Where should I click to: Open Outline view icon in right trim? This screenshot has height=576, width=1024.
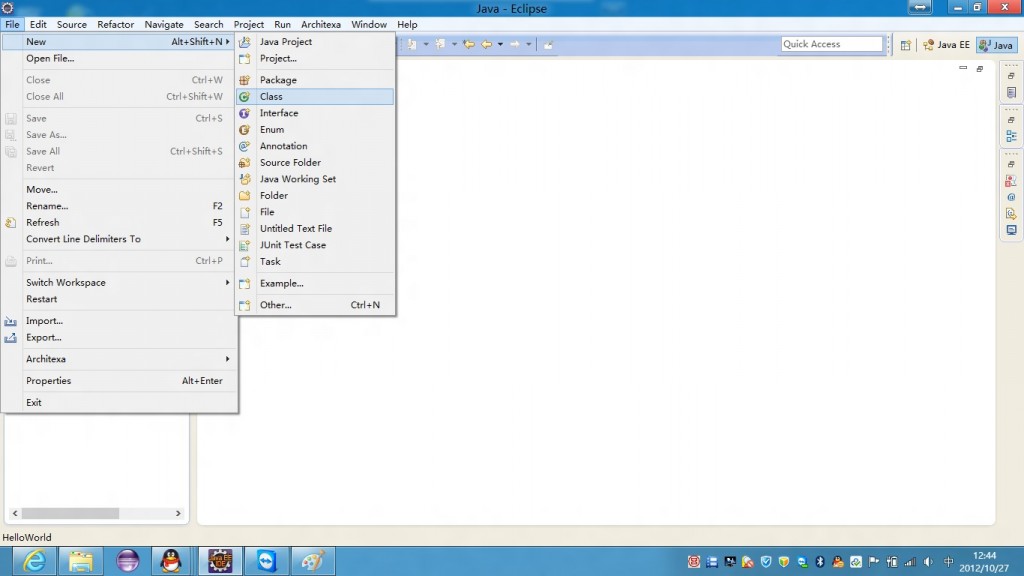tap(1011, 137)
